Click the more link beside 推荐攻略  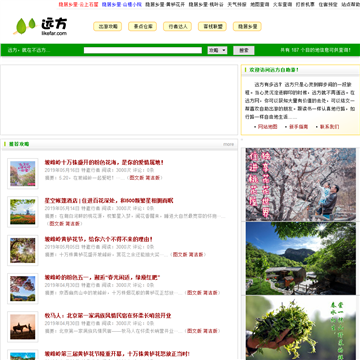pos(229,144)
